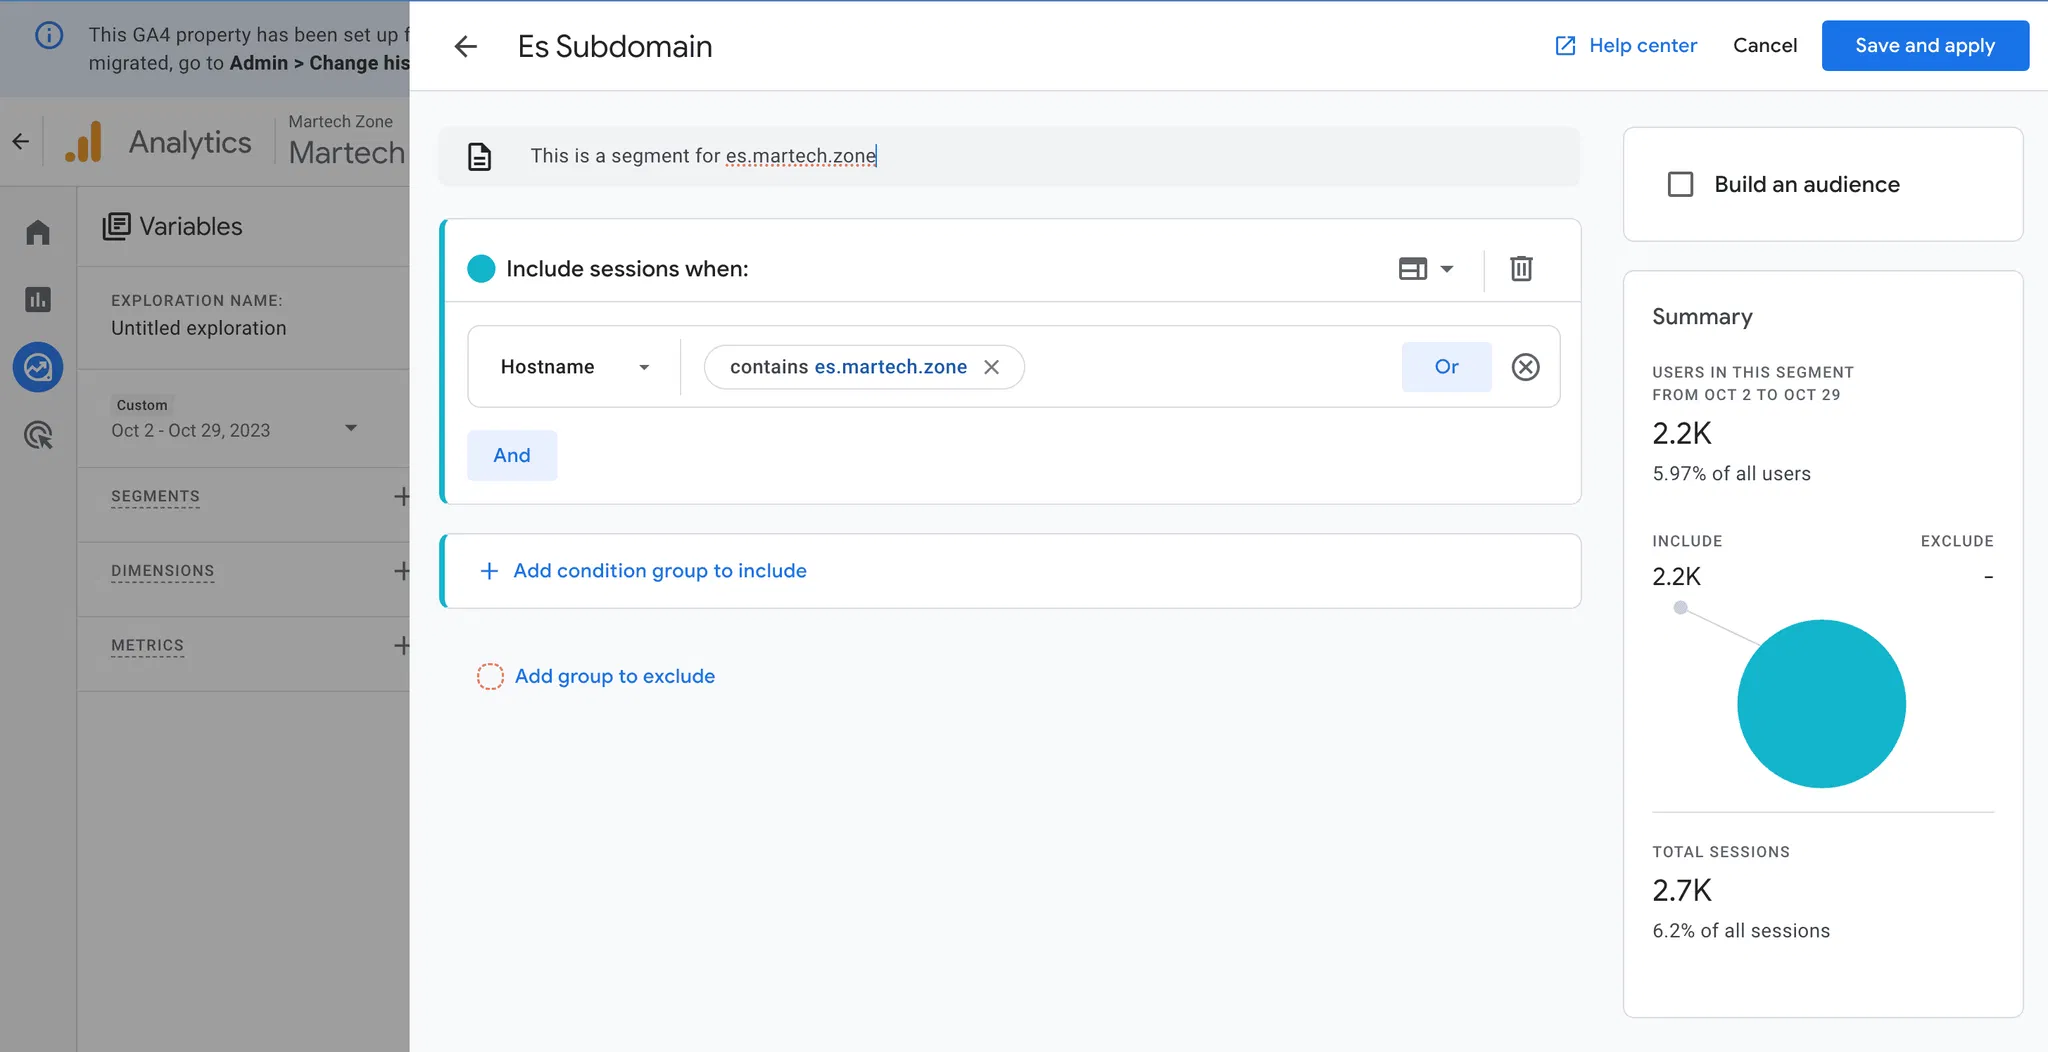Click Add condition group to include

659,570
